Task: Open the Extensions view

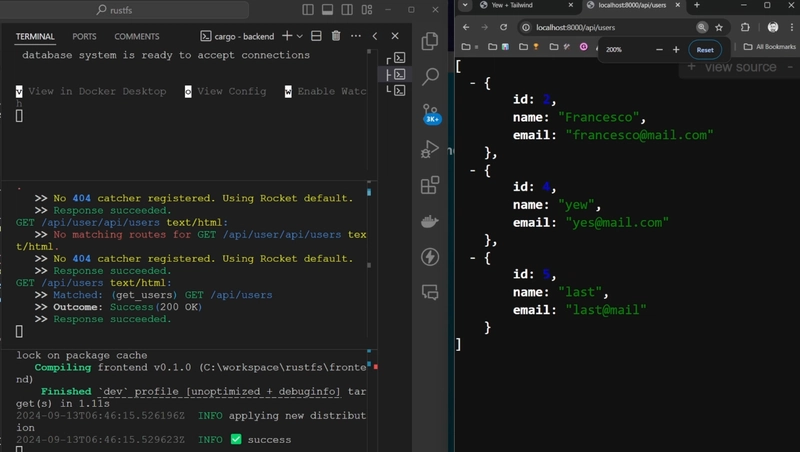Action: tap(430, 185)
